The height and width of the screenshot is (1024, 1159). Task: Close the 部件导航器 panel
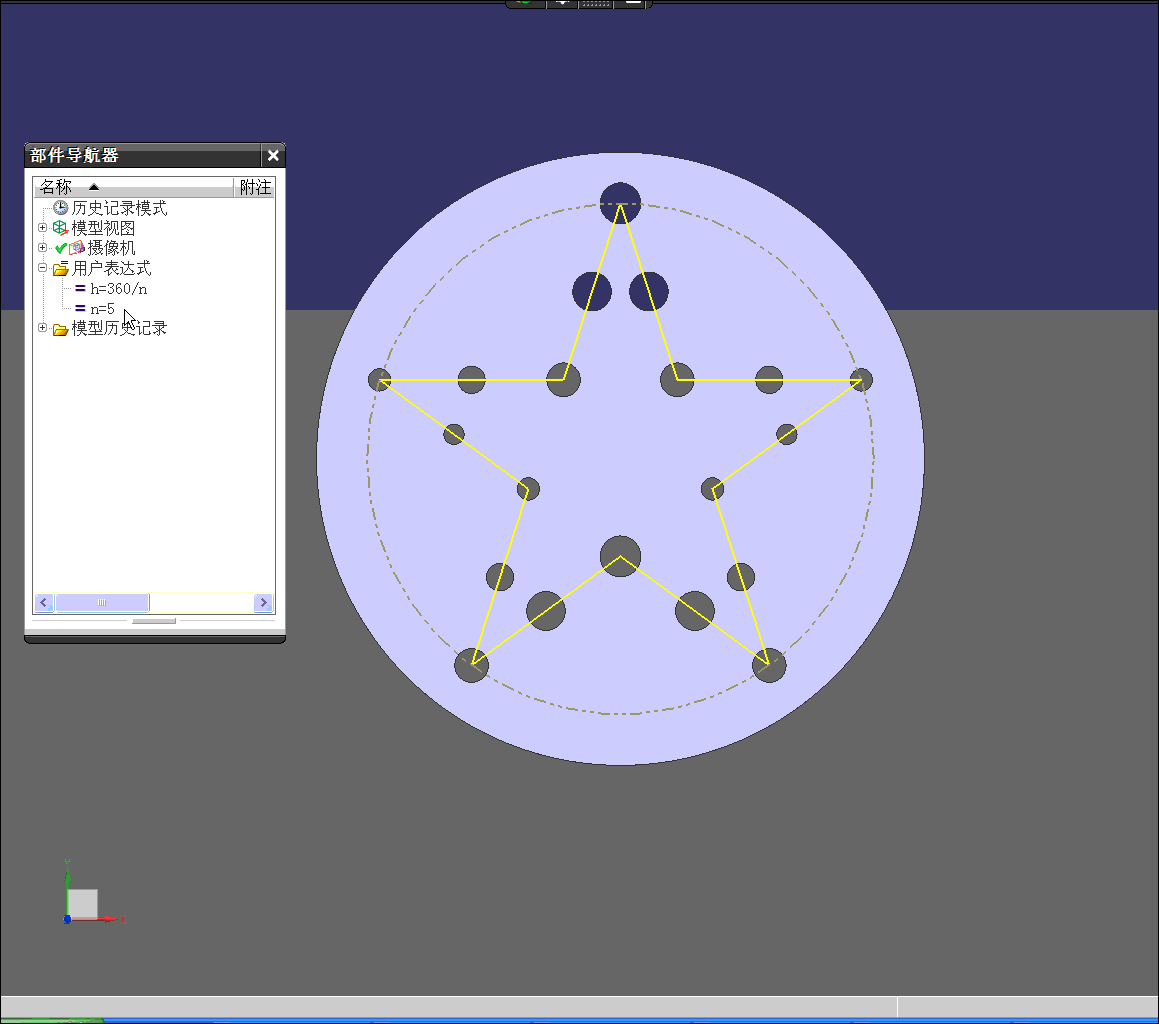pyautogui.click(x=273, y=155)
